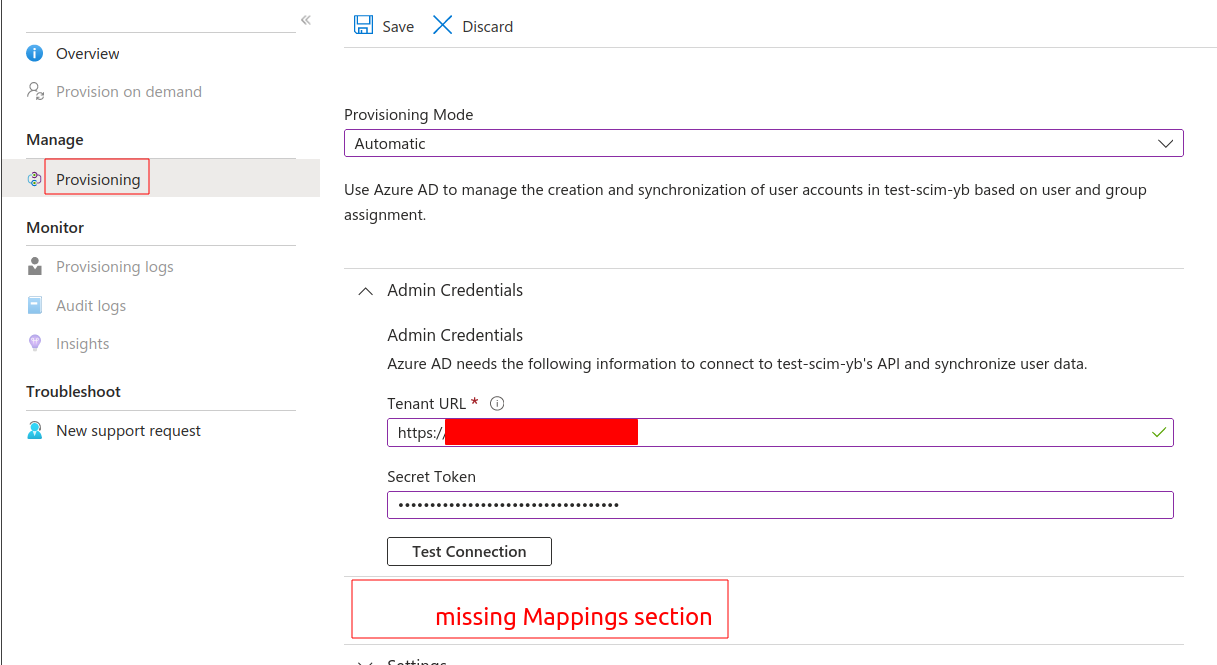Click the Insights lightbulb icon

tap(35, 343)
